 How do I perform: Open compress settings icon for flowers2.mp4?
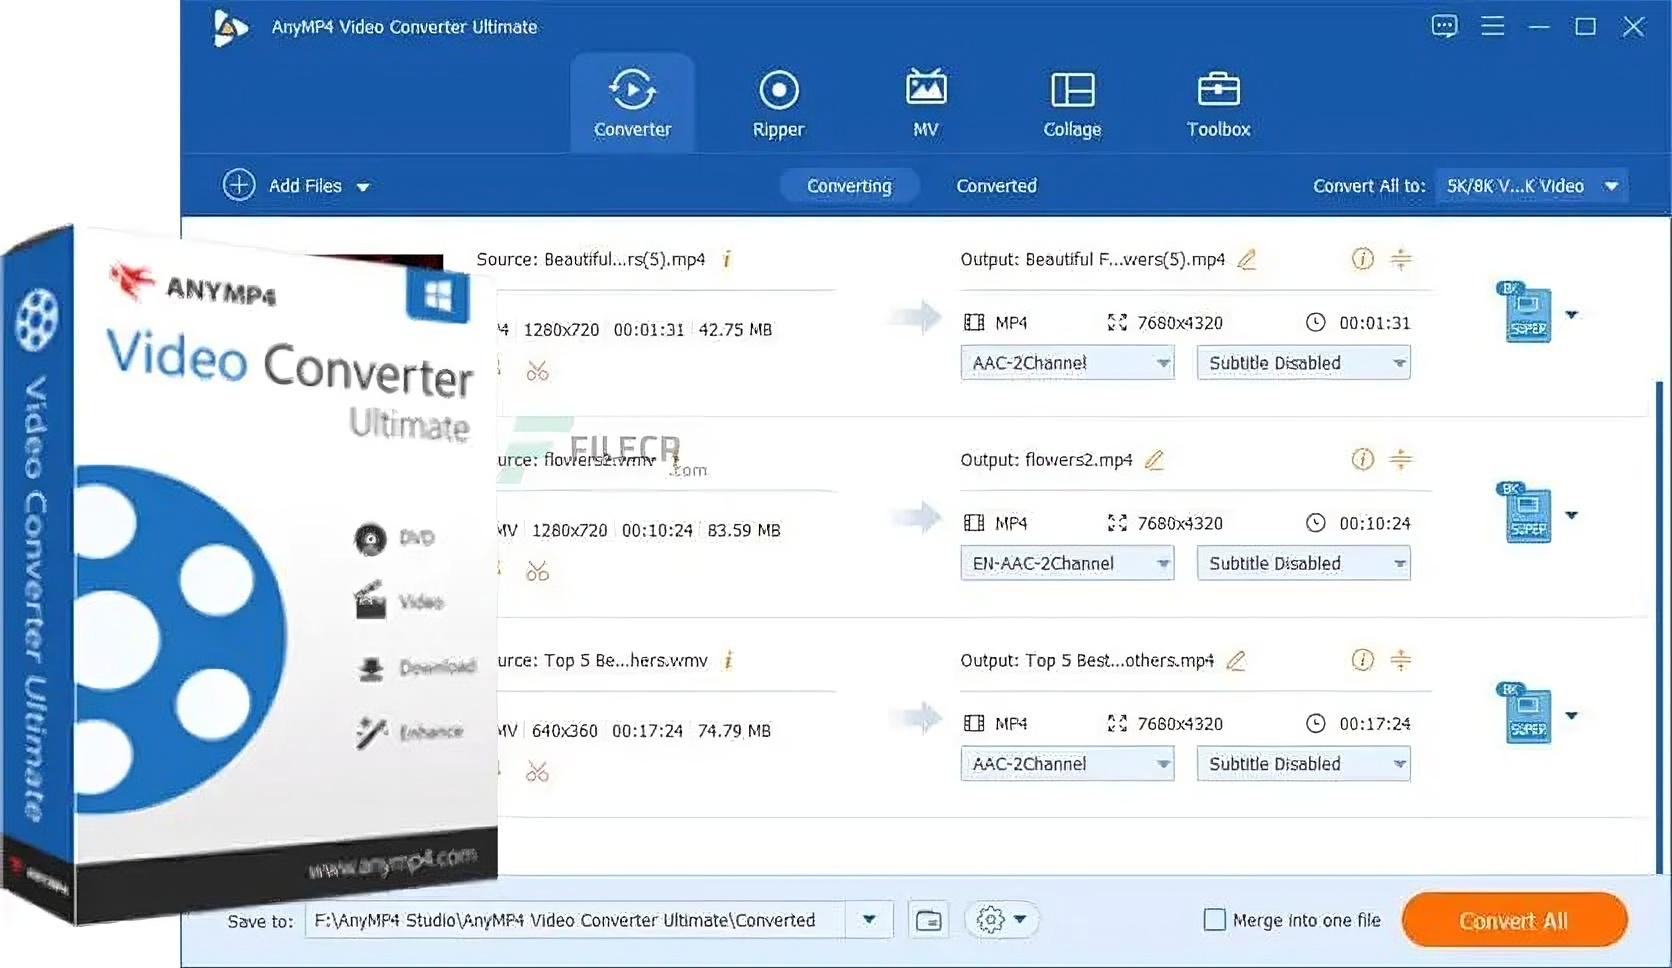pos(1401,459)
